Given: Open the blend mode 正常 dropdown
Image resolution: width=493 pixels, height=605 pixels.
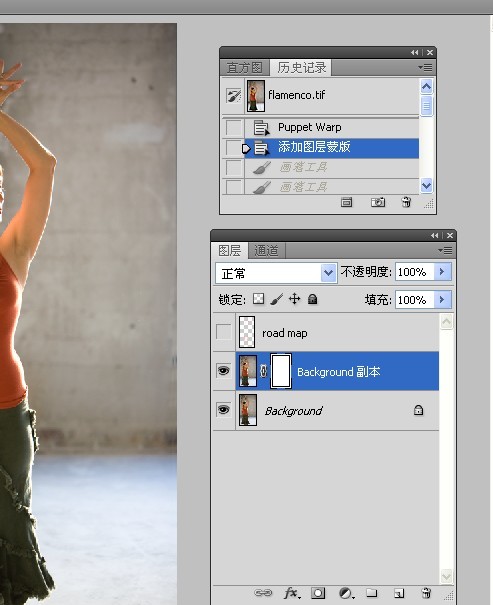Looking at the screenshot, I should 276,274.
